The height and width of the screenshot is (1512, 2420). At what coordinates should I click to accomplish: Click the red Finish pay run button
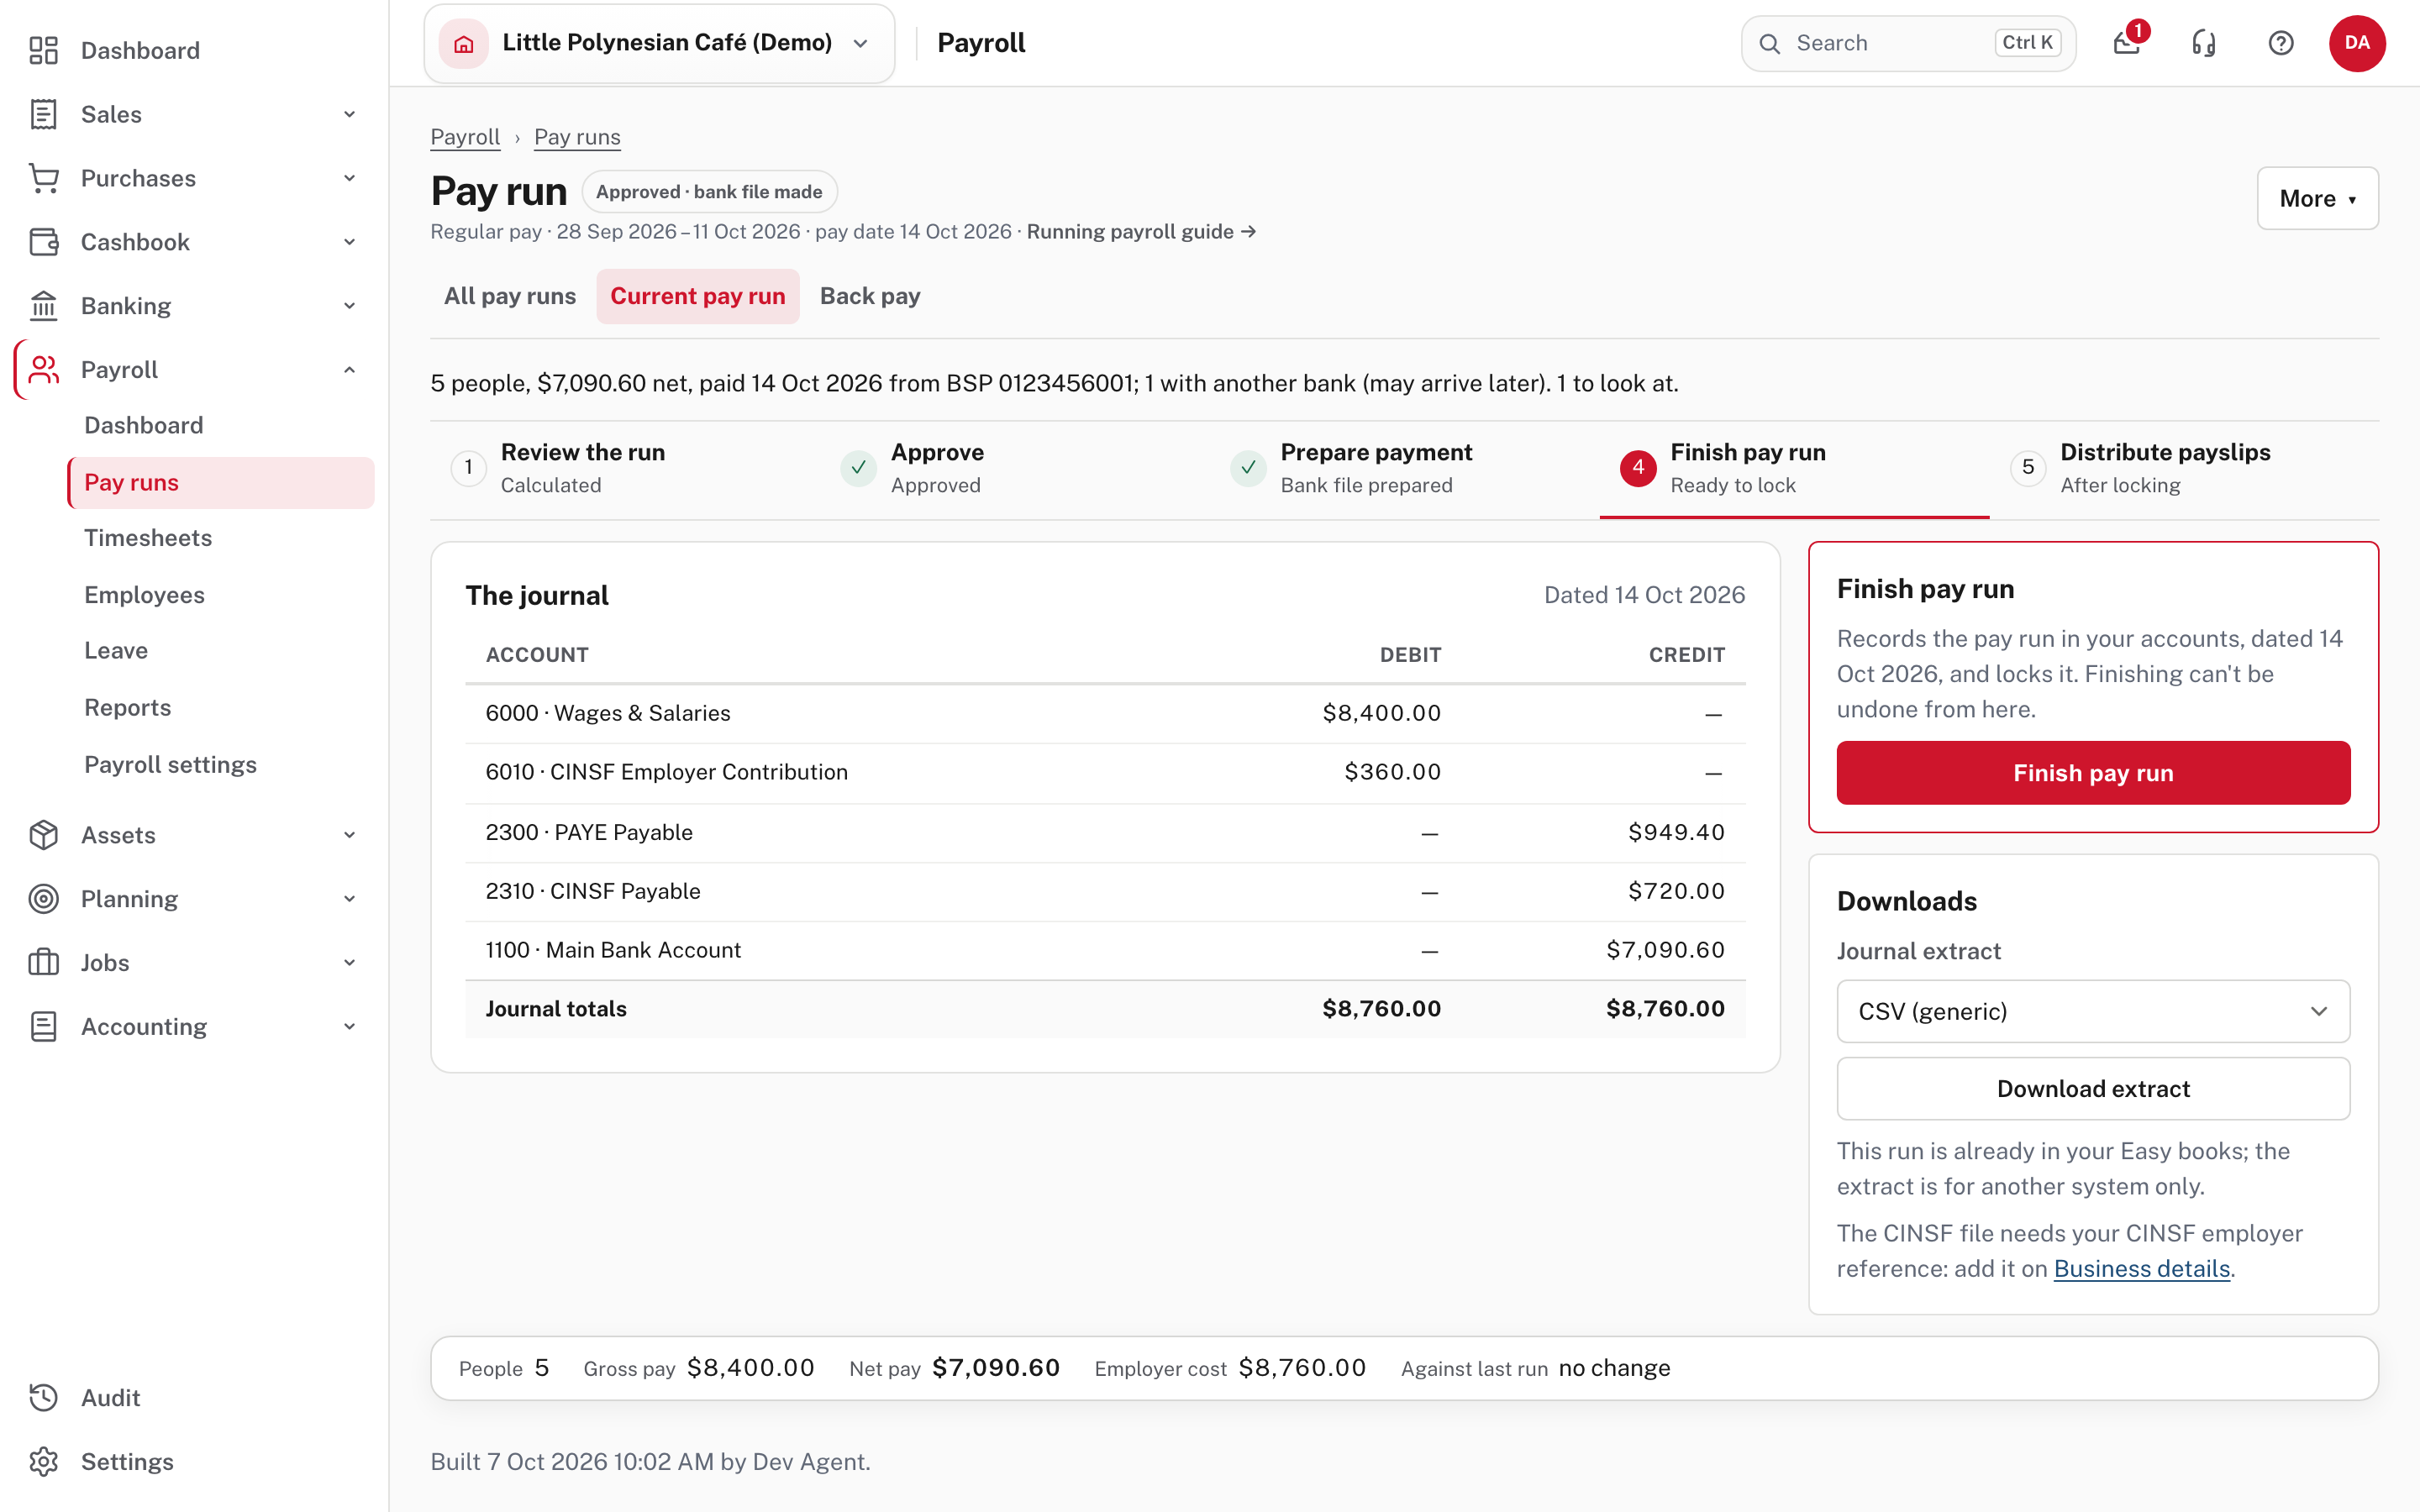pos(2093,772)
